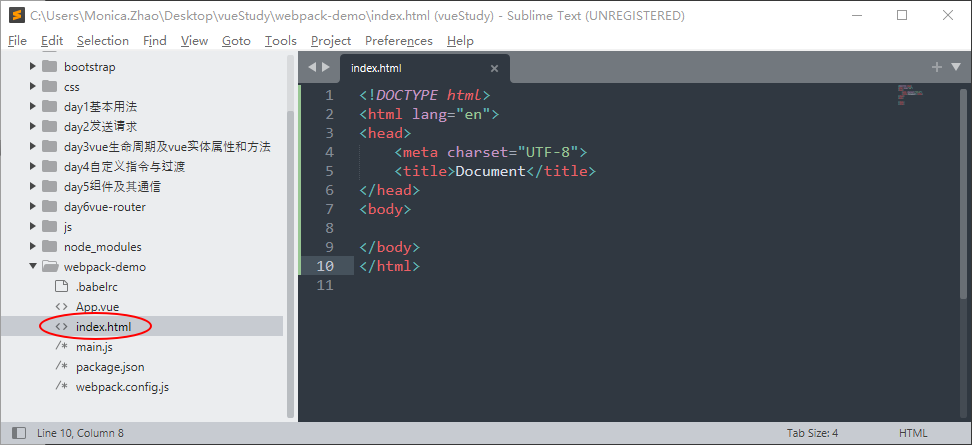Open the tab list dropdown arrow
972x445 pixels.
(955, 67)
